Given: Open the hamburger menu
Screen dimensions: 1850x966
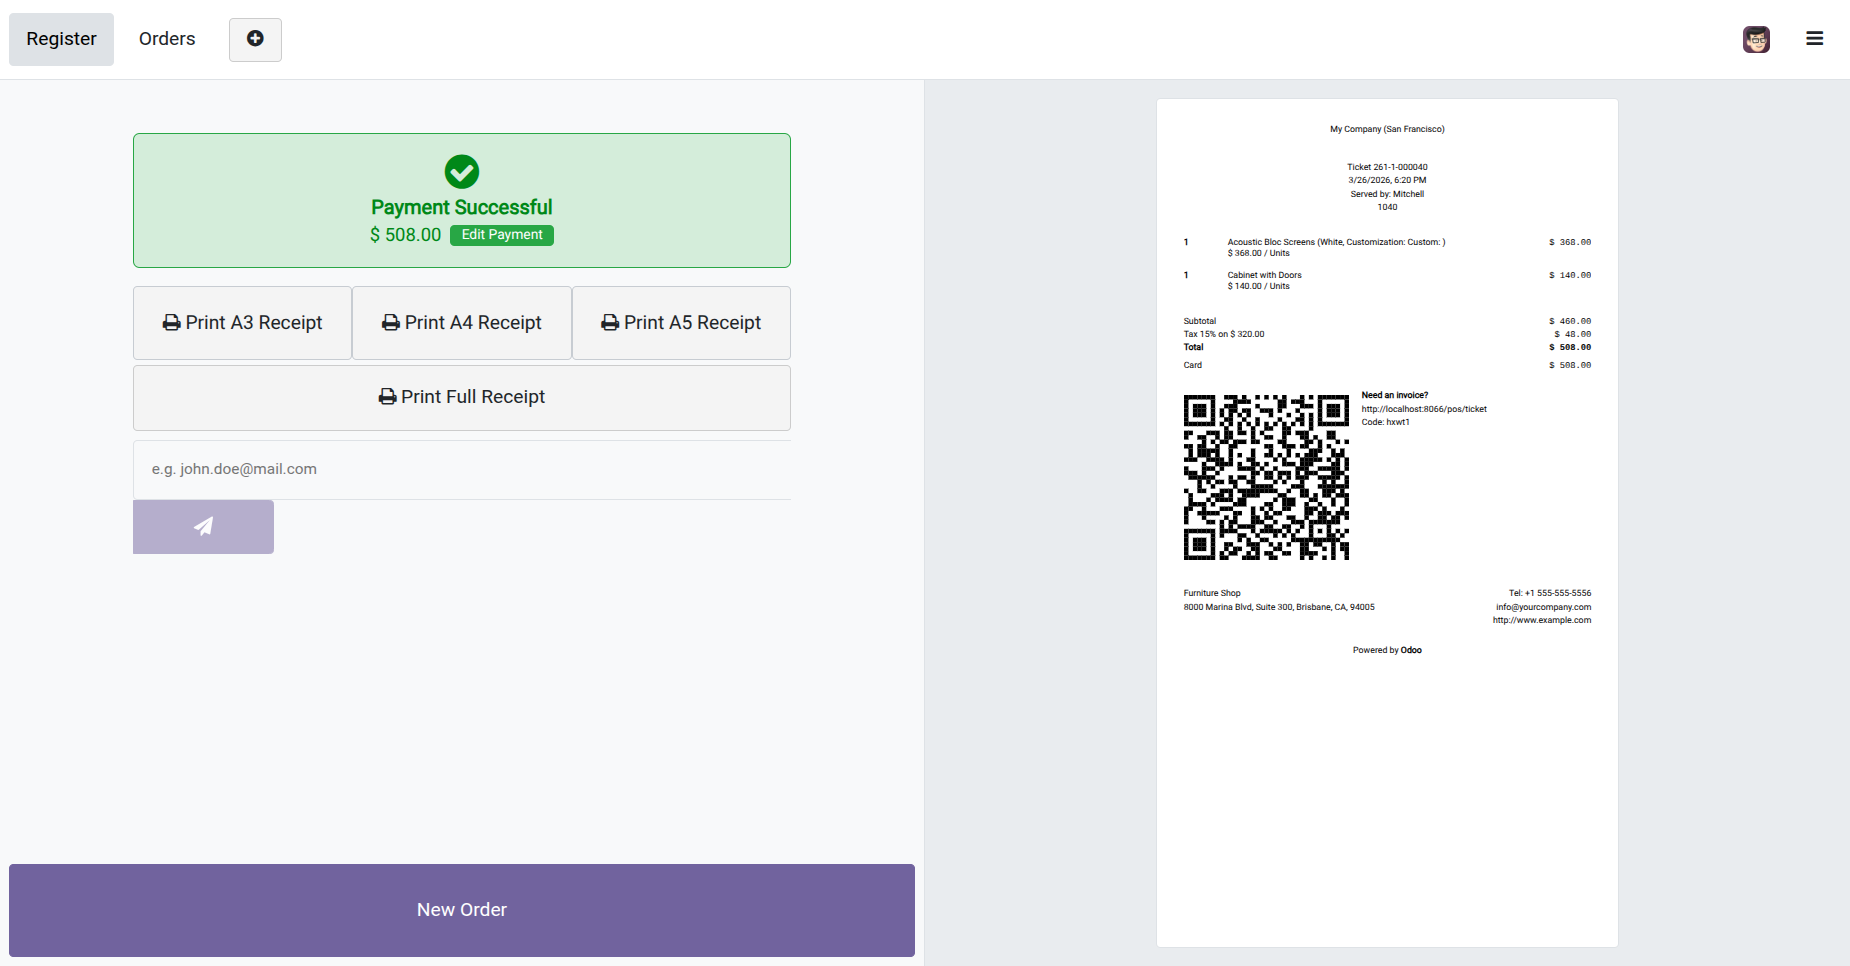Looking at the screenshot, I should click(1814, 39).
